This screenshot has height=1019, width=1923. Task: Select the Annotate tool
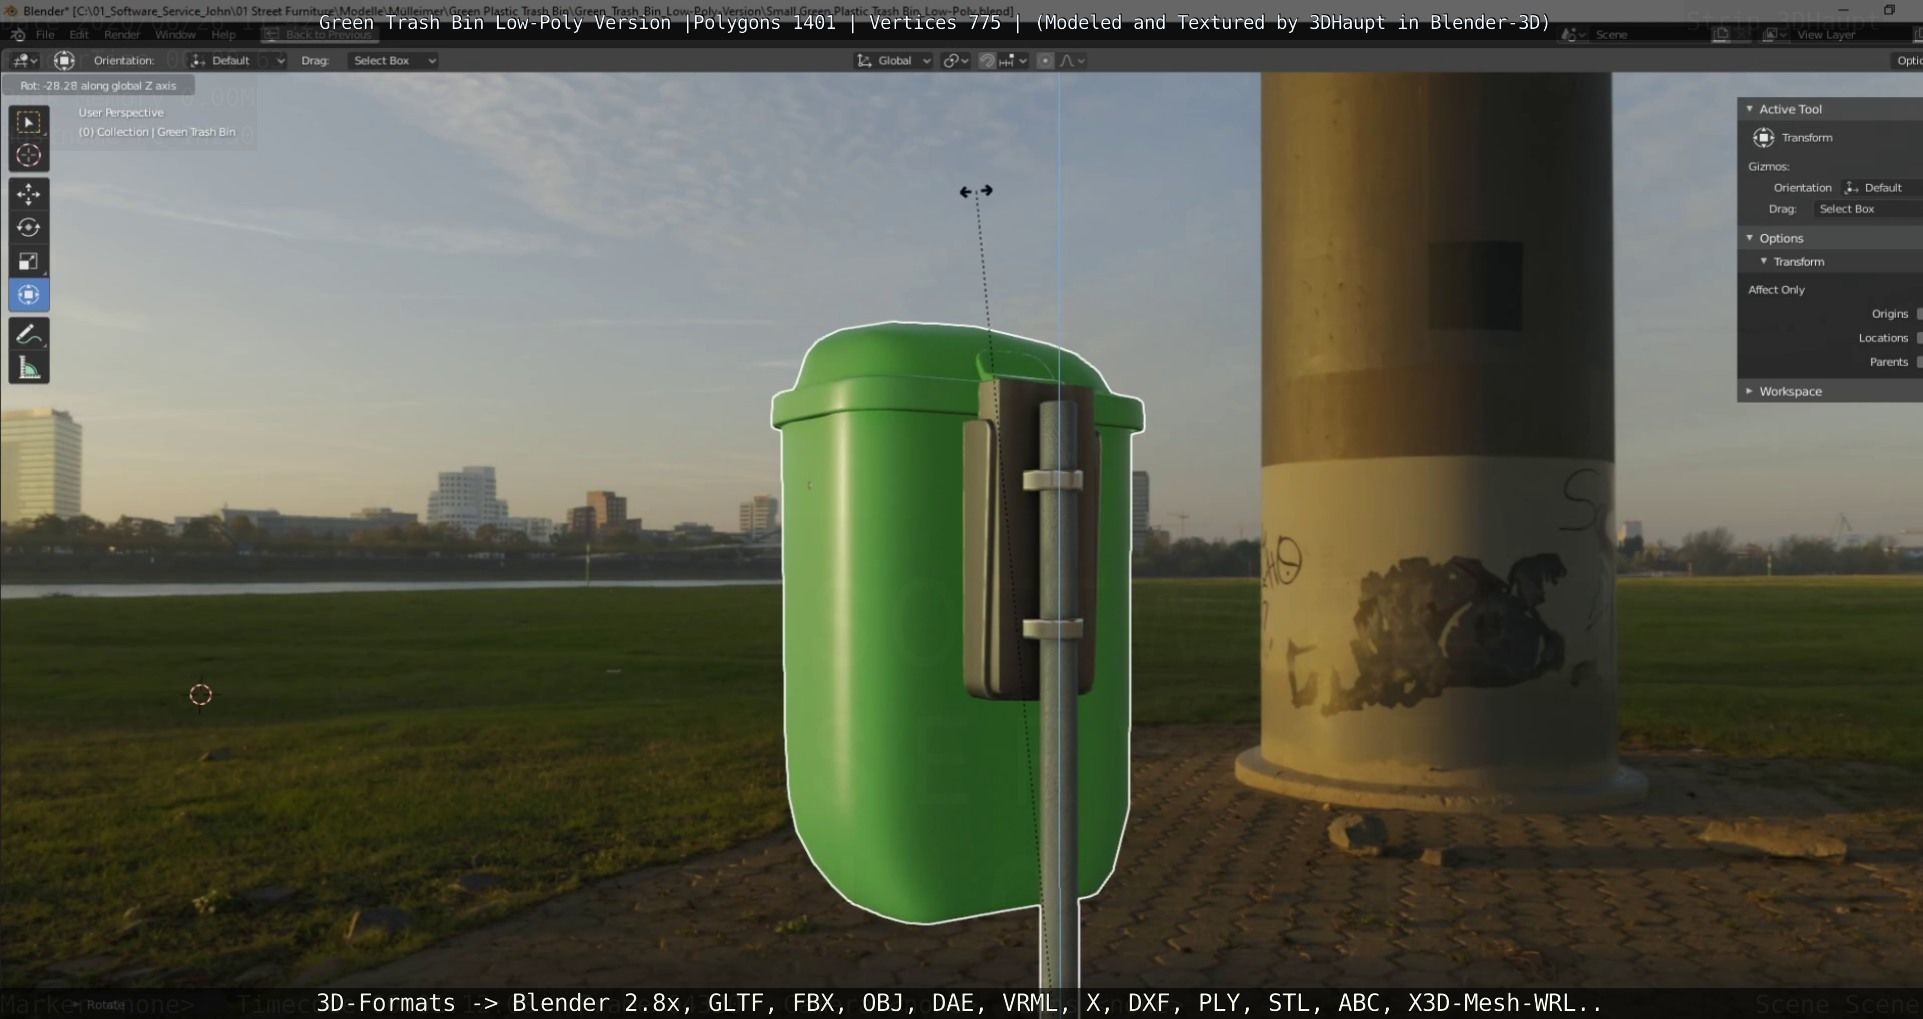coord(29,334)
